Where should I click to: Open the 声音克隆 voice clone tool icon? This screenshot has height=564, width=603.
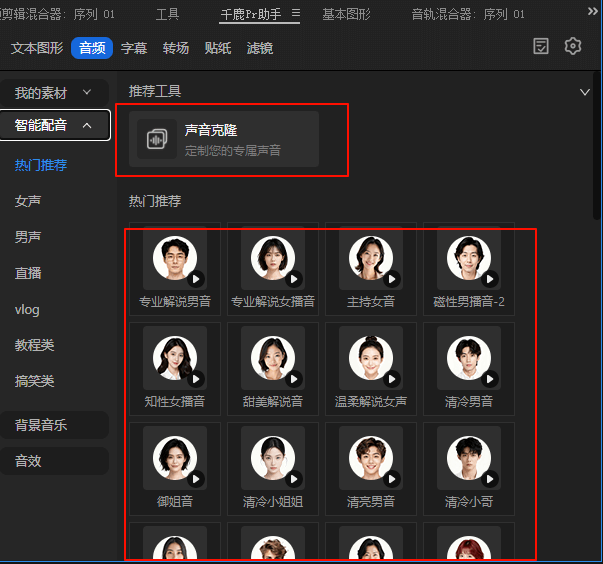157,139
